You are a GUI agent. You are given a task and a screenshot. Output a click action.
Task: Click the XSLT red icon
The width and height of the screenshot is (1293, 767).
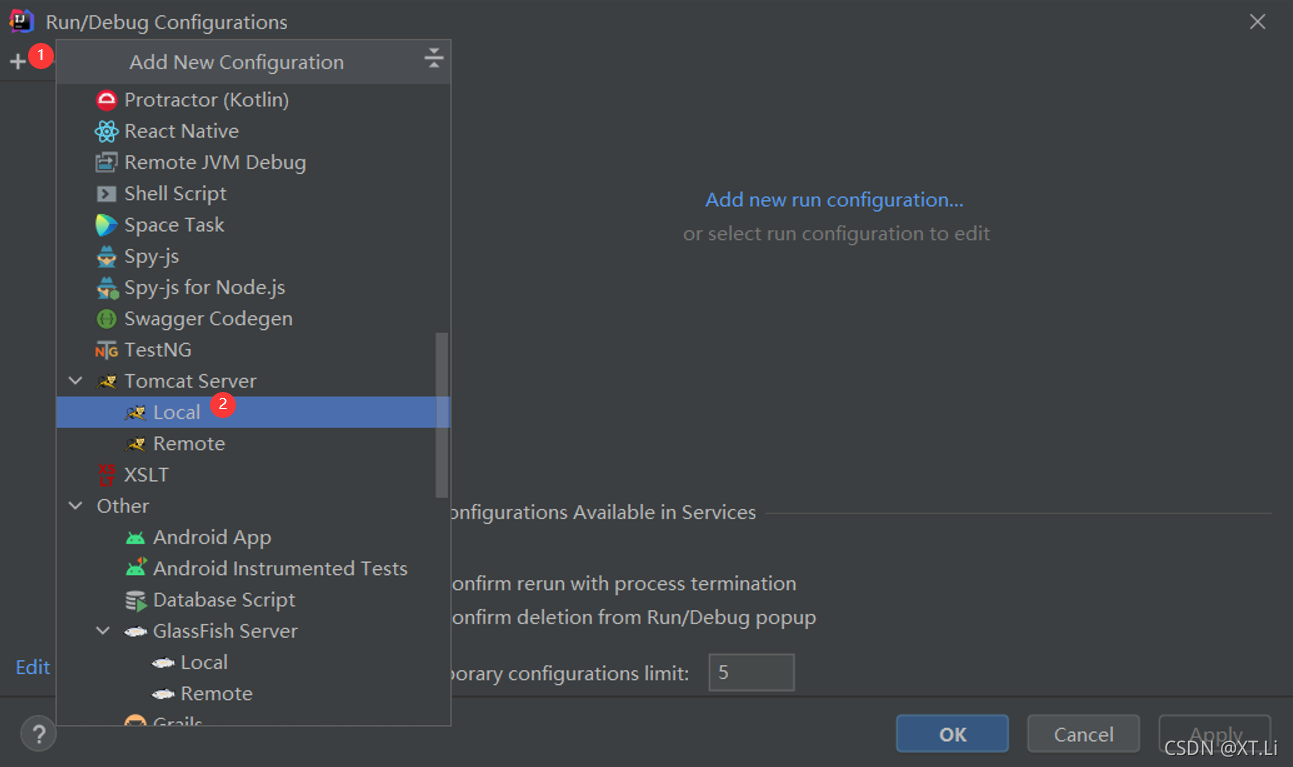106,475
